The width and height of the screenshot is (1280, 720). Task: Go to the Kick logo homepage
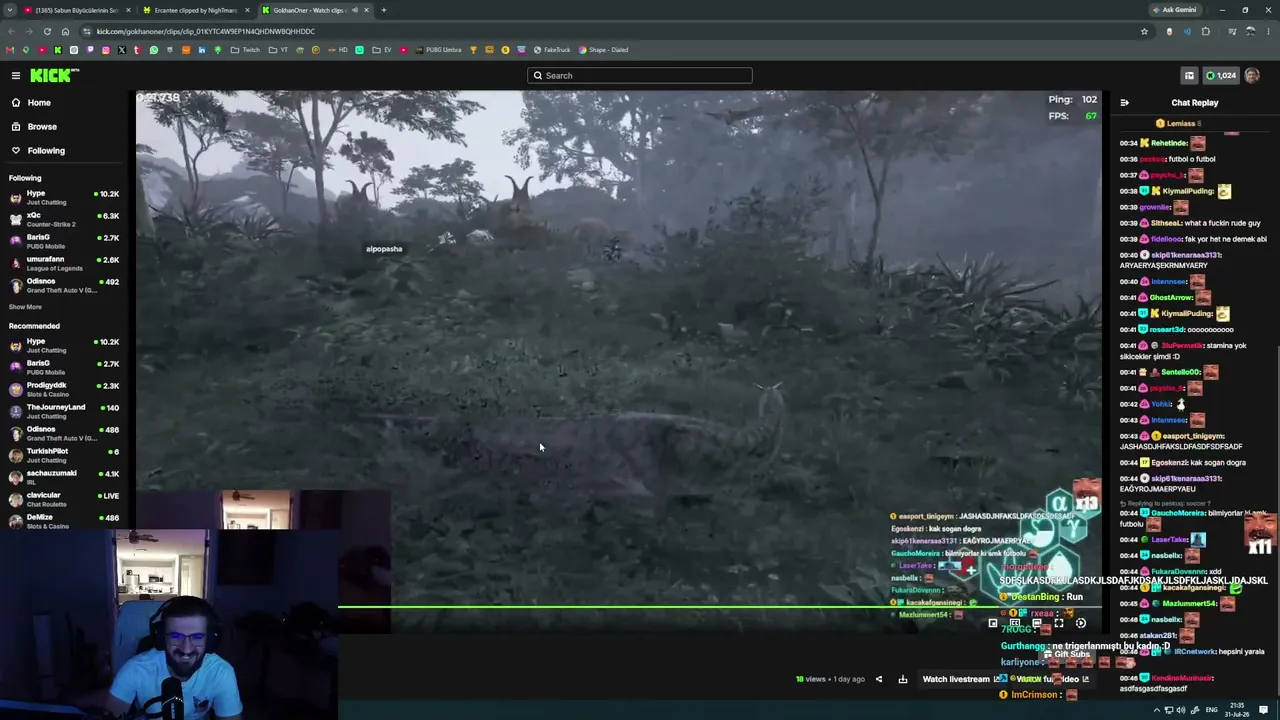[x=54, y=75]
